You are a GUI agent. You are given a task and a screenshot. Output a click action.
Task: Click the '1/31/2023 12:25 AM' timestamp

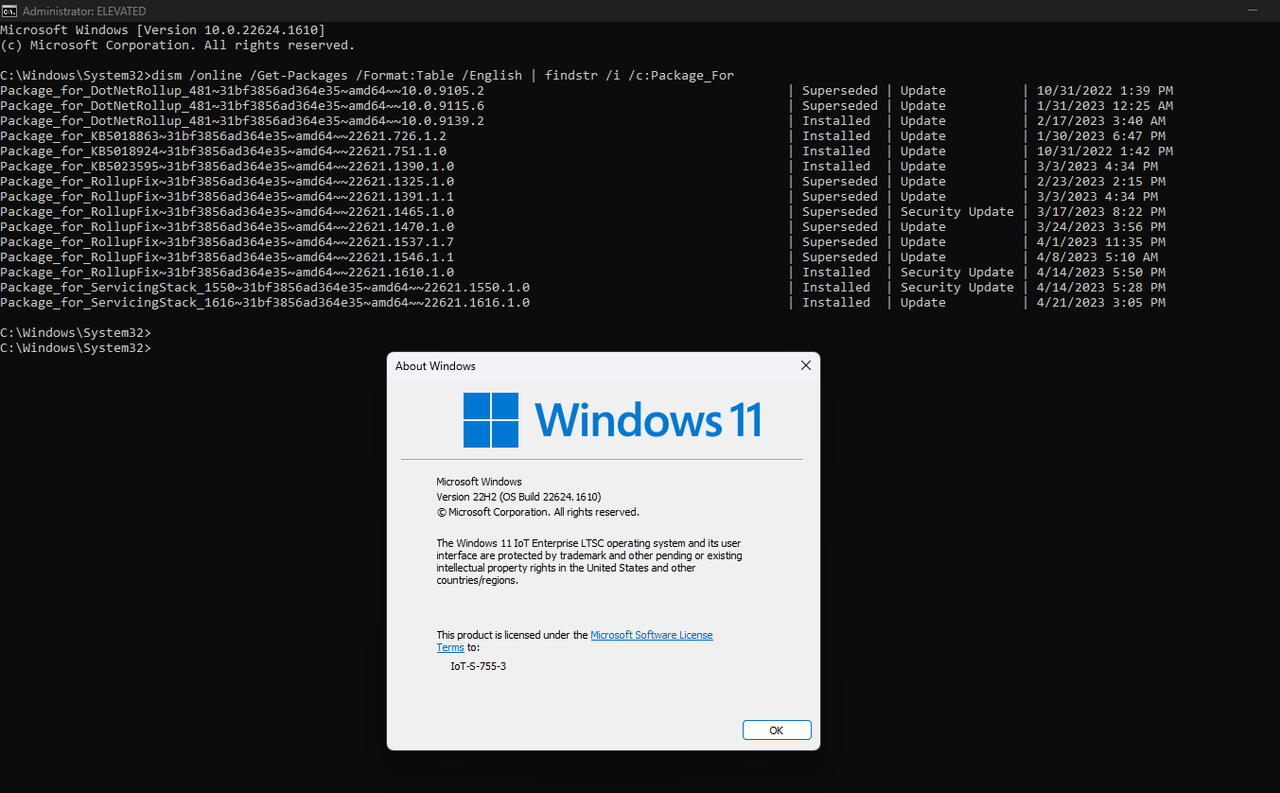click(x=1106, y=106)
